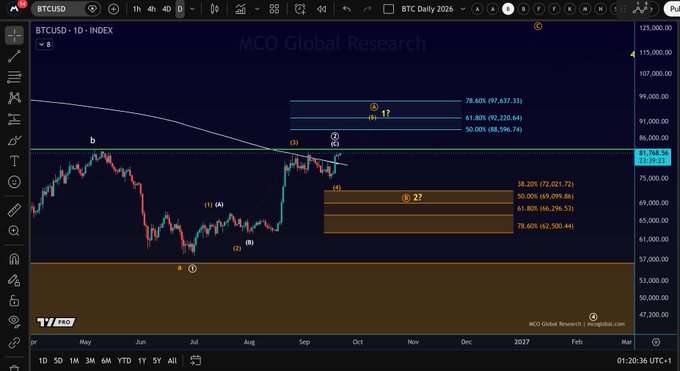
Task: Click the chain link icon in the left toolbar
Action: 14,343
